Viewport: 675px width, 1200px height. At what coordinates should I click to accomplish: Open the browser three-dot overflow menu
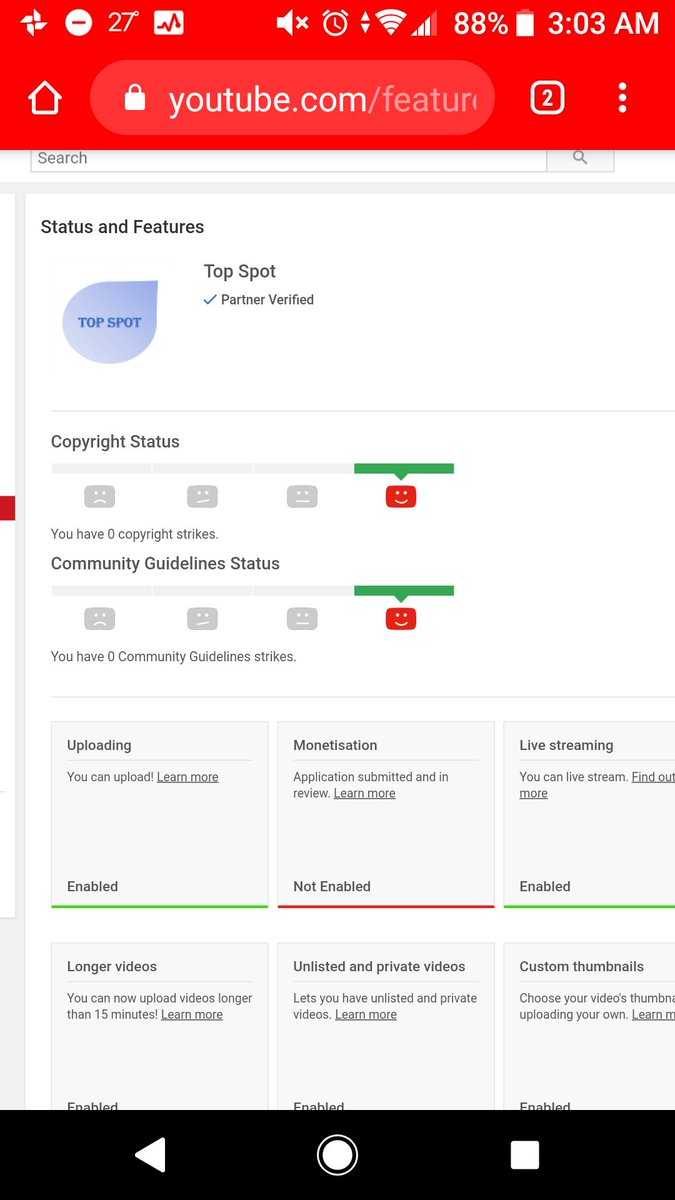click(x=622, y=98)
